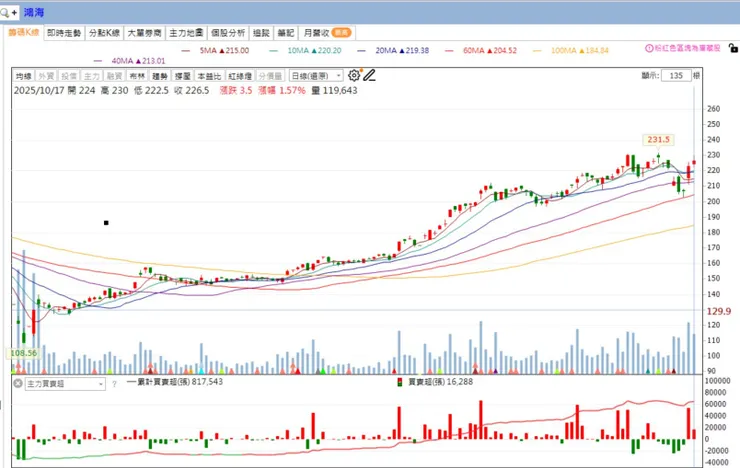Toggle the 均線 moving average overlay
The width and height of the screenshot is (740, 468).
tap(23, 76)
